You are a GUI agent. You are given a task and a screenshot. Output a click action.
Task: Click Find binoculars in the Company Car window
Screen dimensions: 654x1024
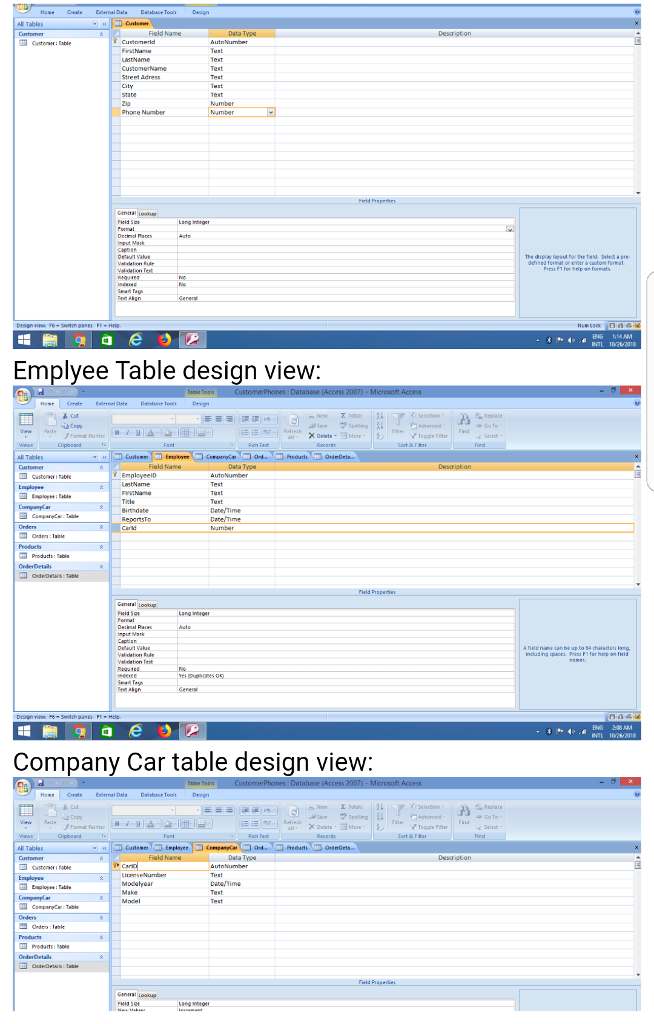pyautogui.click(x=464, y=812)
